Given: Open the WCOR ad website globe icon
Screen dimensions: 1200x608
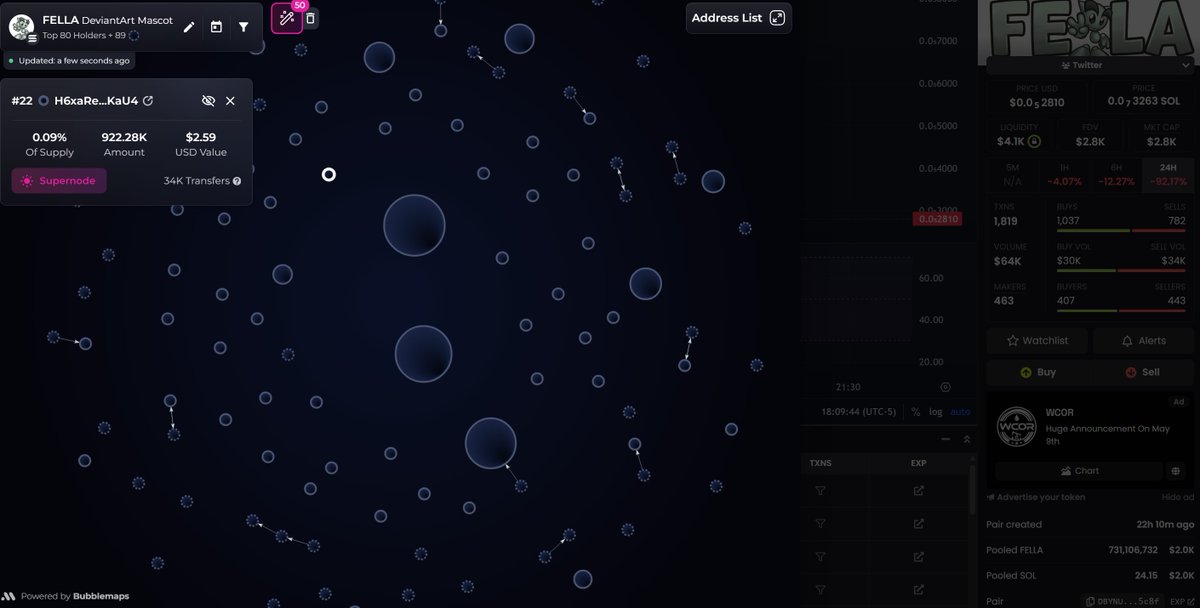Looking at the screenshot, I should 1175,471.
